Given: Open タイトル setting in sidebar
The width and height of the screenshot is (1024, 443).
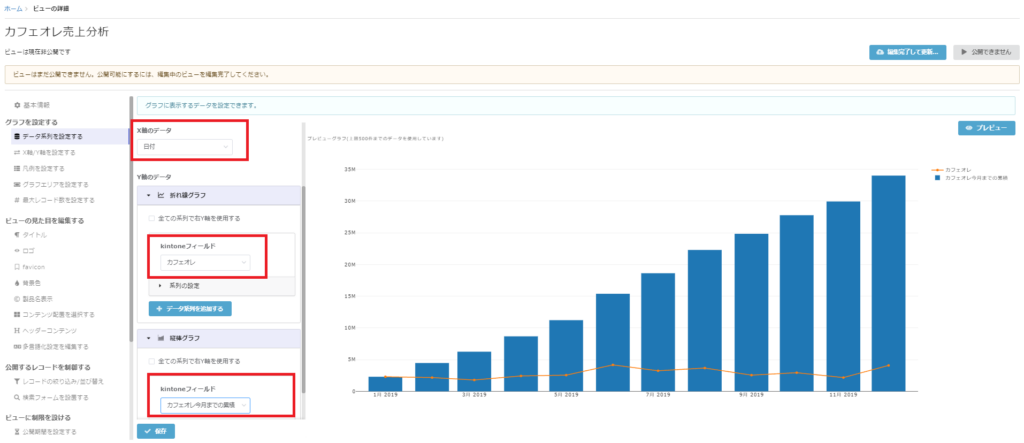Looking at the screenshot, I should point(33,235).
